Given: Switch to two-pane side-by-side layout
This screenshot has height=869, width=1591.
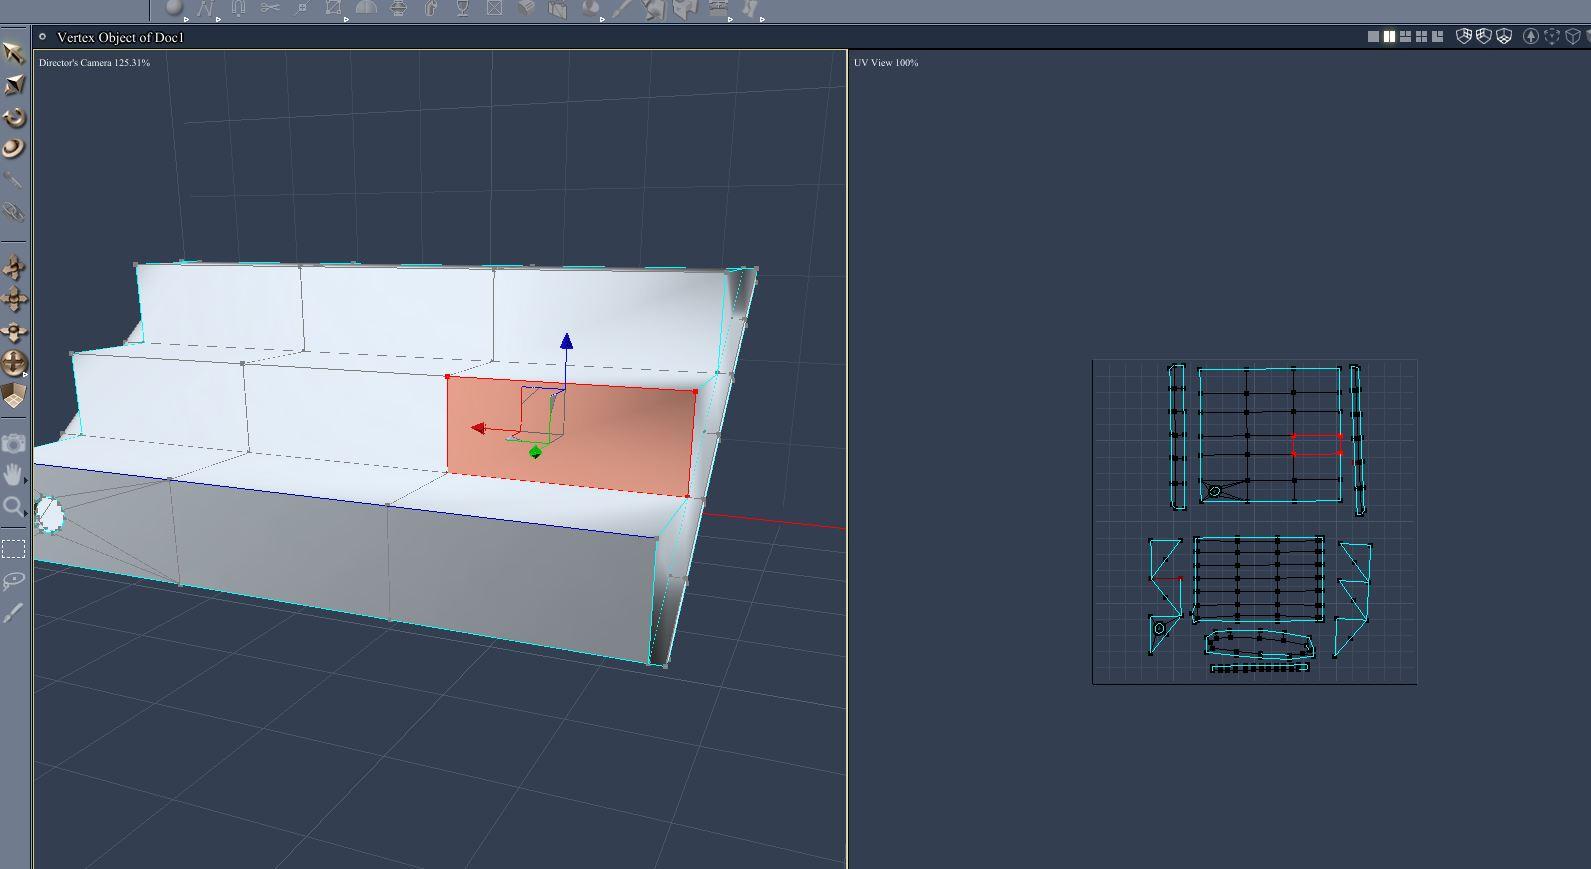Looking at the screenshot, I should pyautogui.click(x=1389, y=36).
